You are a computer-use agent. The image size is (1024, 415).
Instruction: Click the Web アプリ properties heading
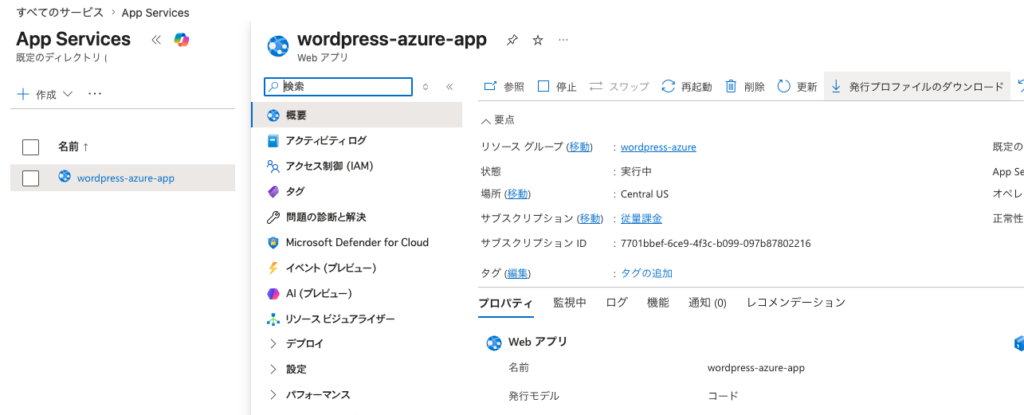point(537,342)
